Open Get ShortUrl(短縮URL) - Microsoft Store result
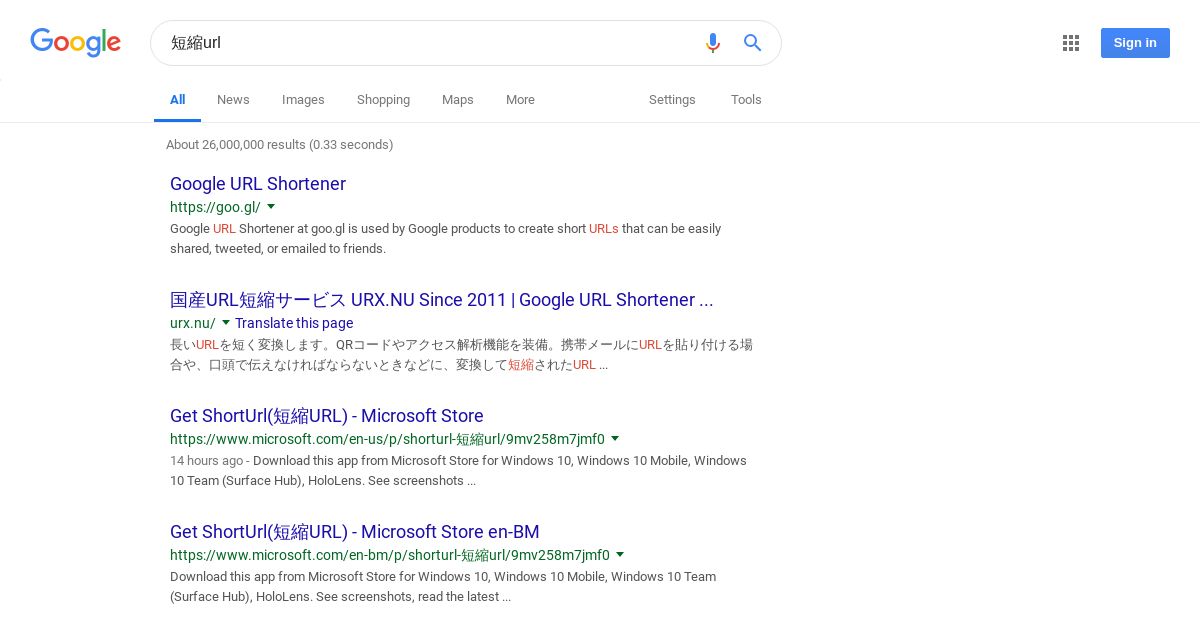 pos(327,416)
